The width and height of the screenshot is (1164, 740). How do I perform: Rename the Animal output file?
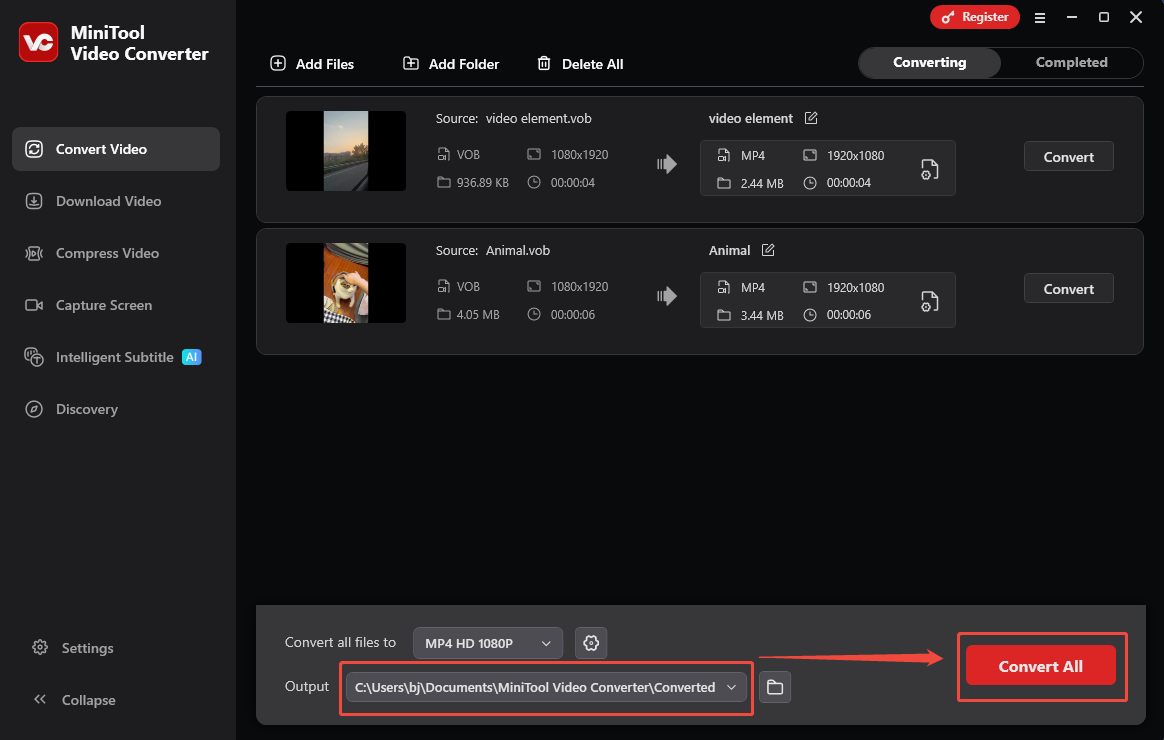pos(768,249)
